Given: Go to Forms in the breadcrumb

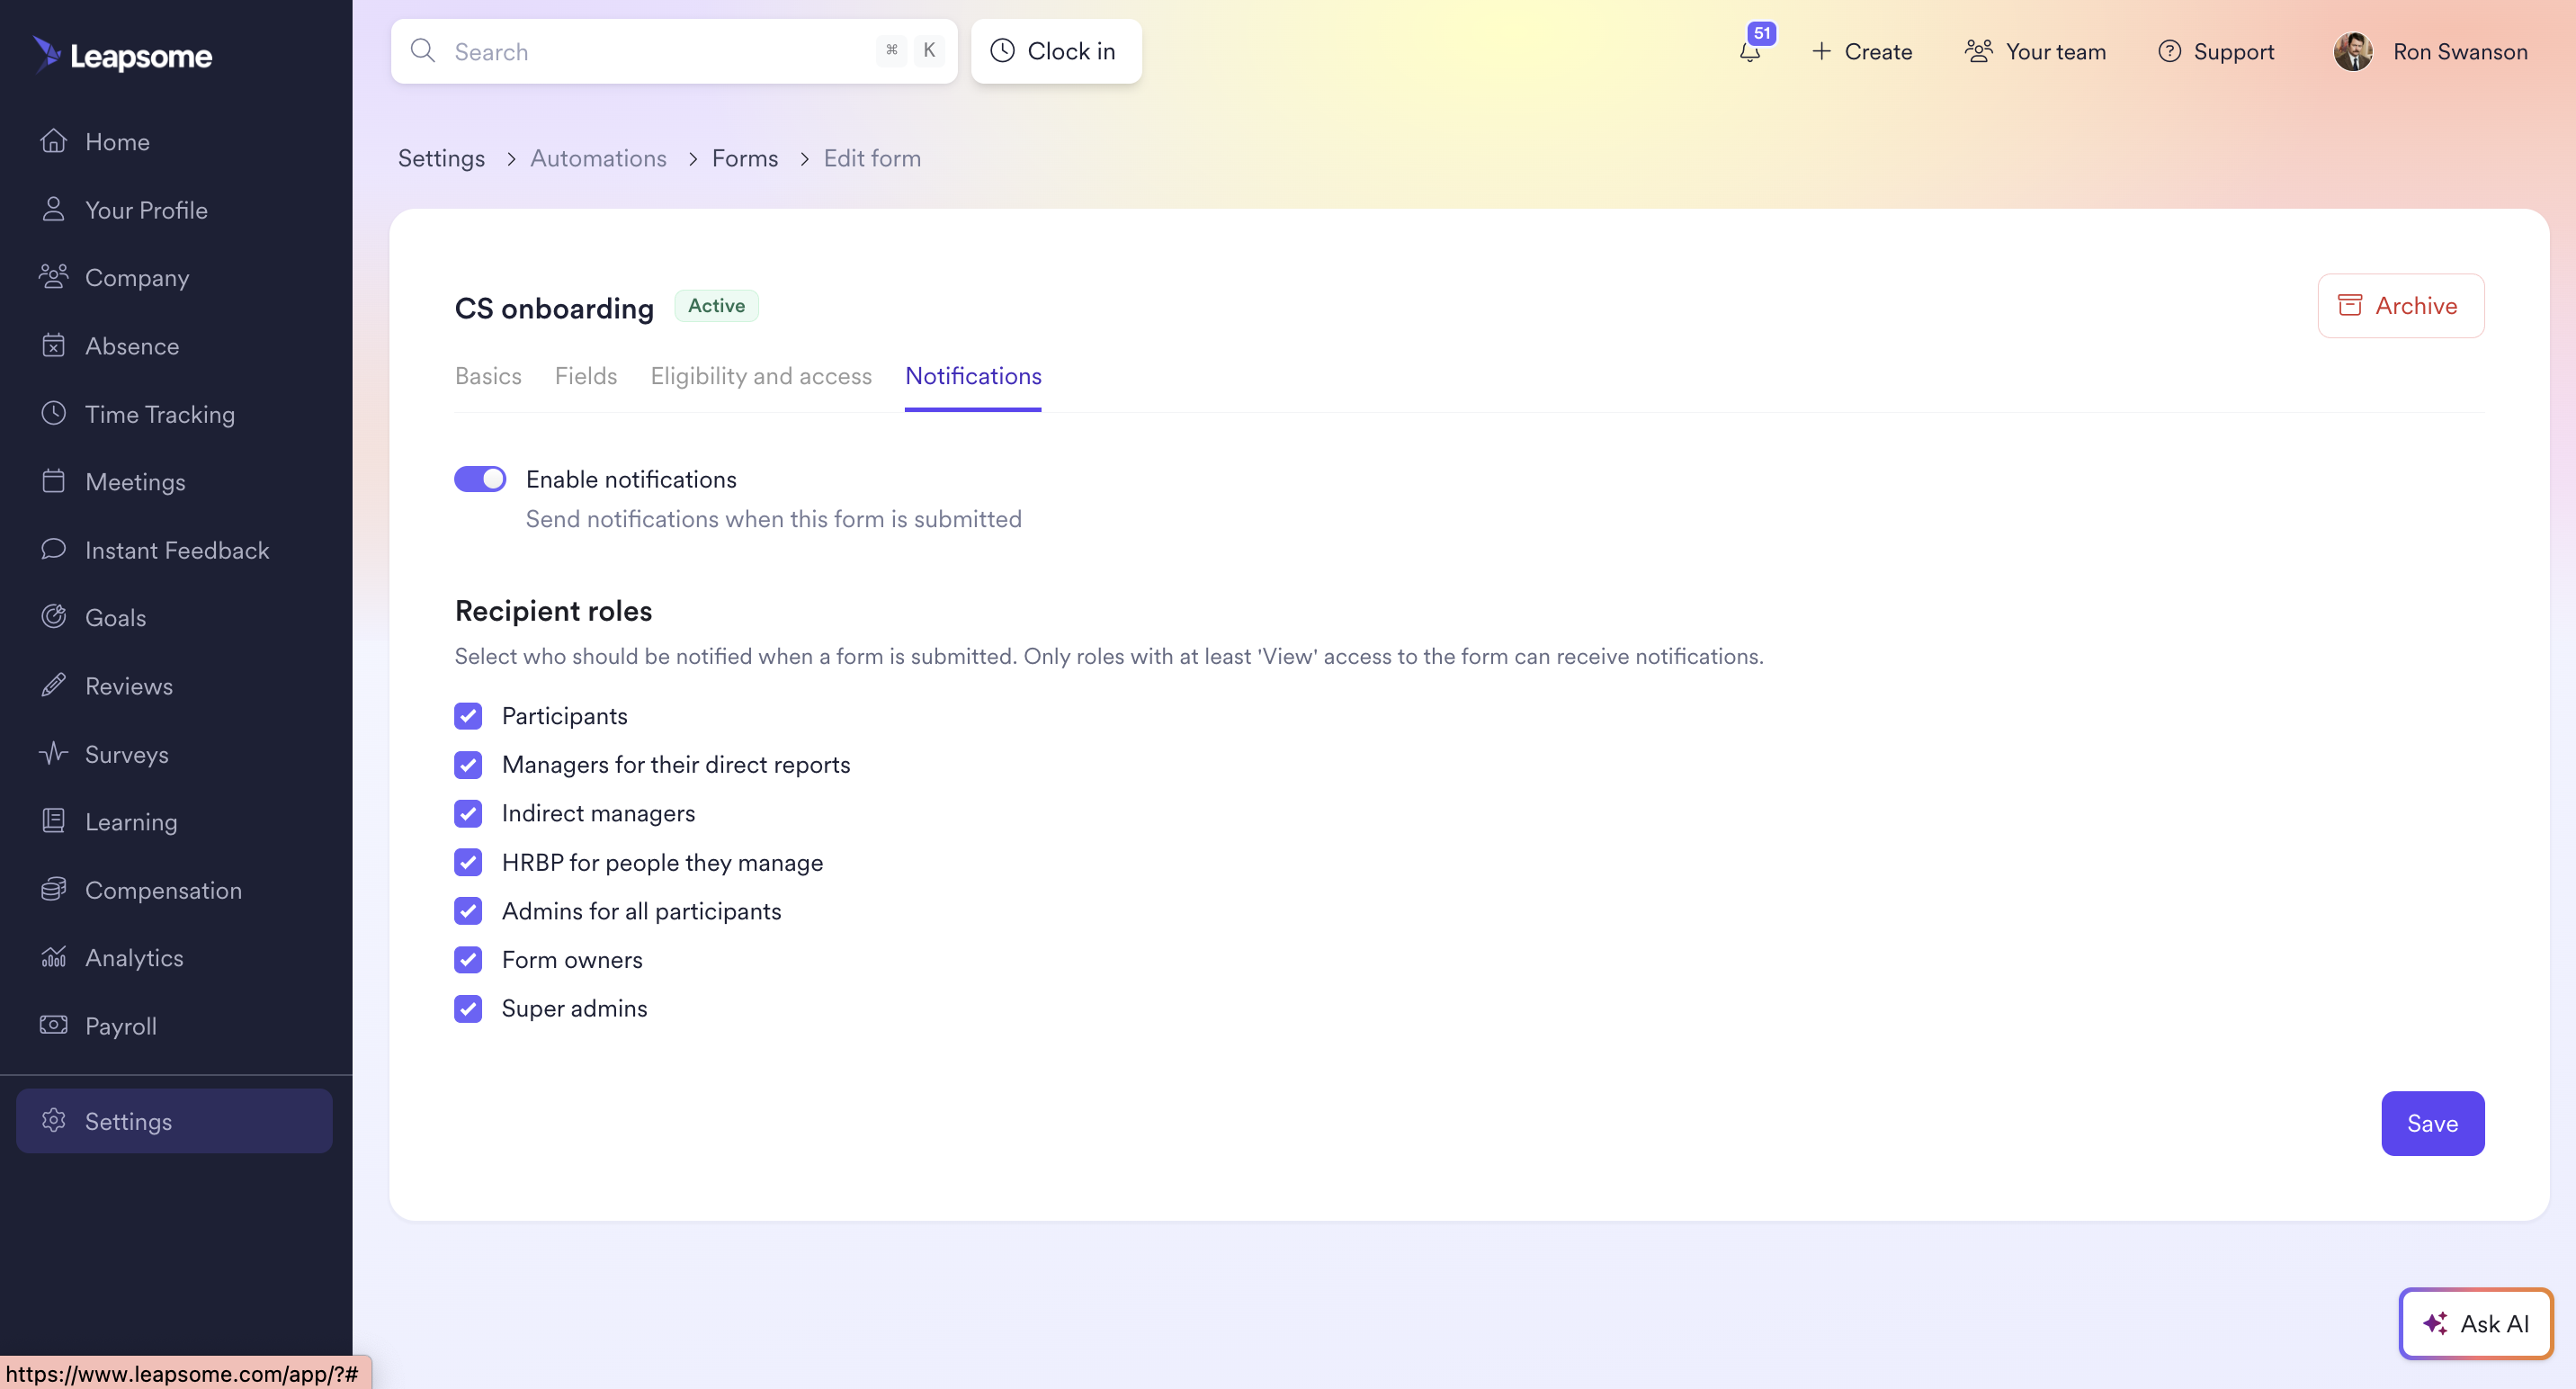Looking at the screenshot, I should pos(744,158).
